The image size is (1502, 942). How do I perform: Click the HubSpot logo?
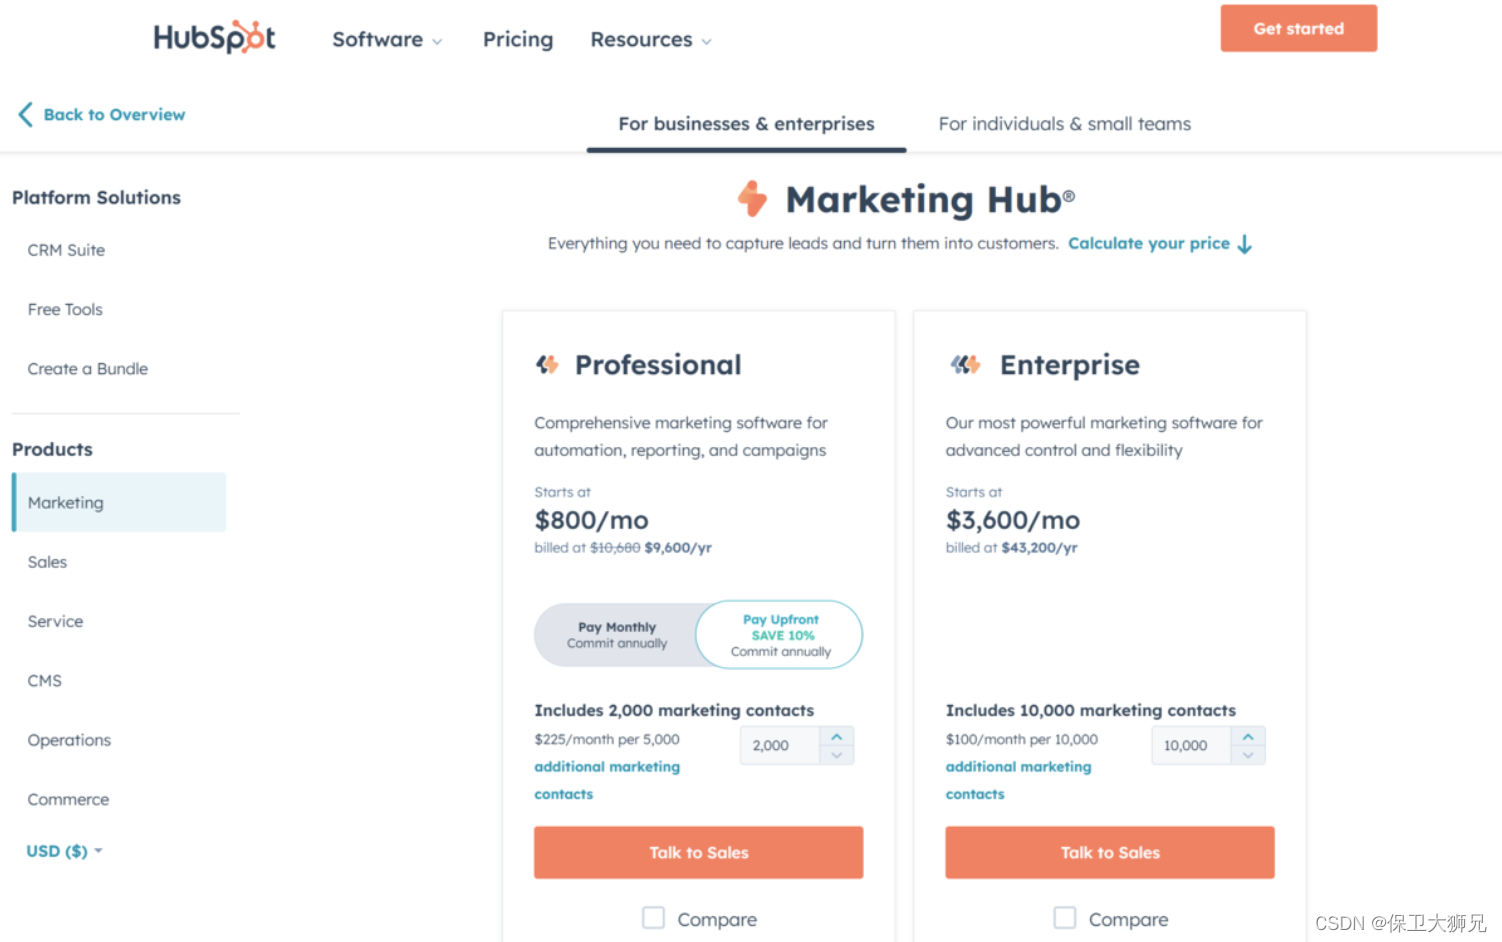click(x=214, y=37)
